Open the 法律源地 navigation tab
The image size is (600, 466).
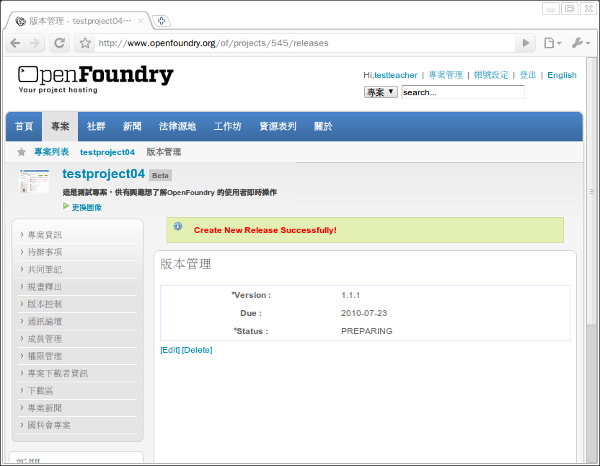(178, 126)
